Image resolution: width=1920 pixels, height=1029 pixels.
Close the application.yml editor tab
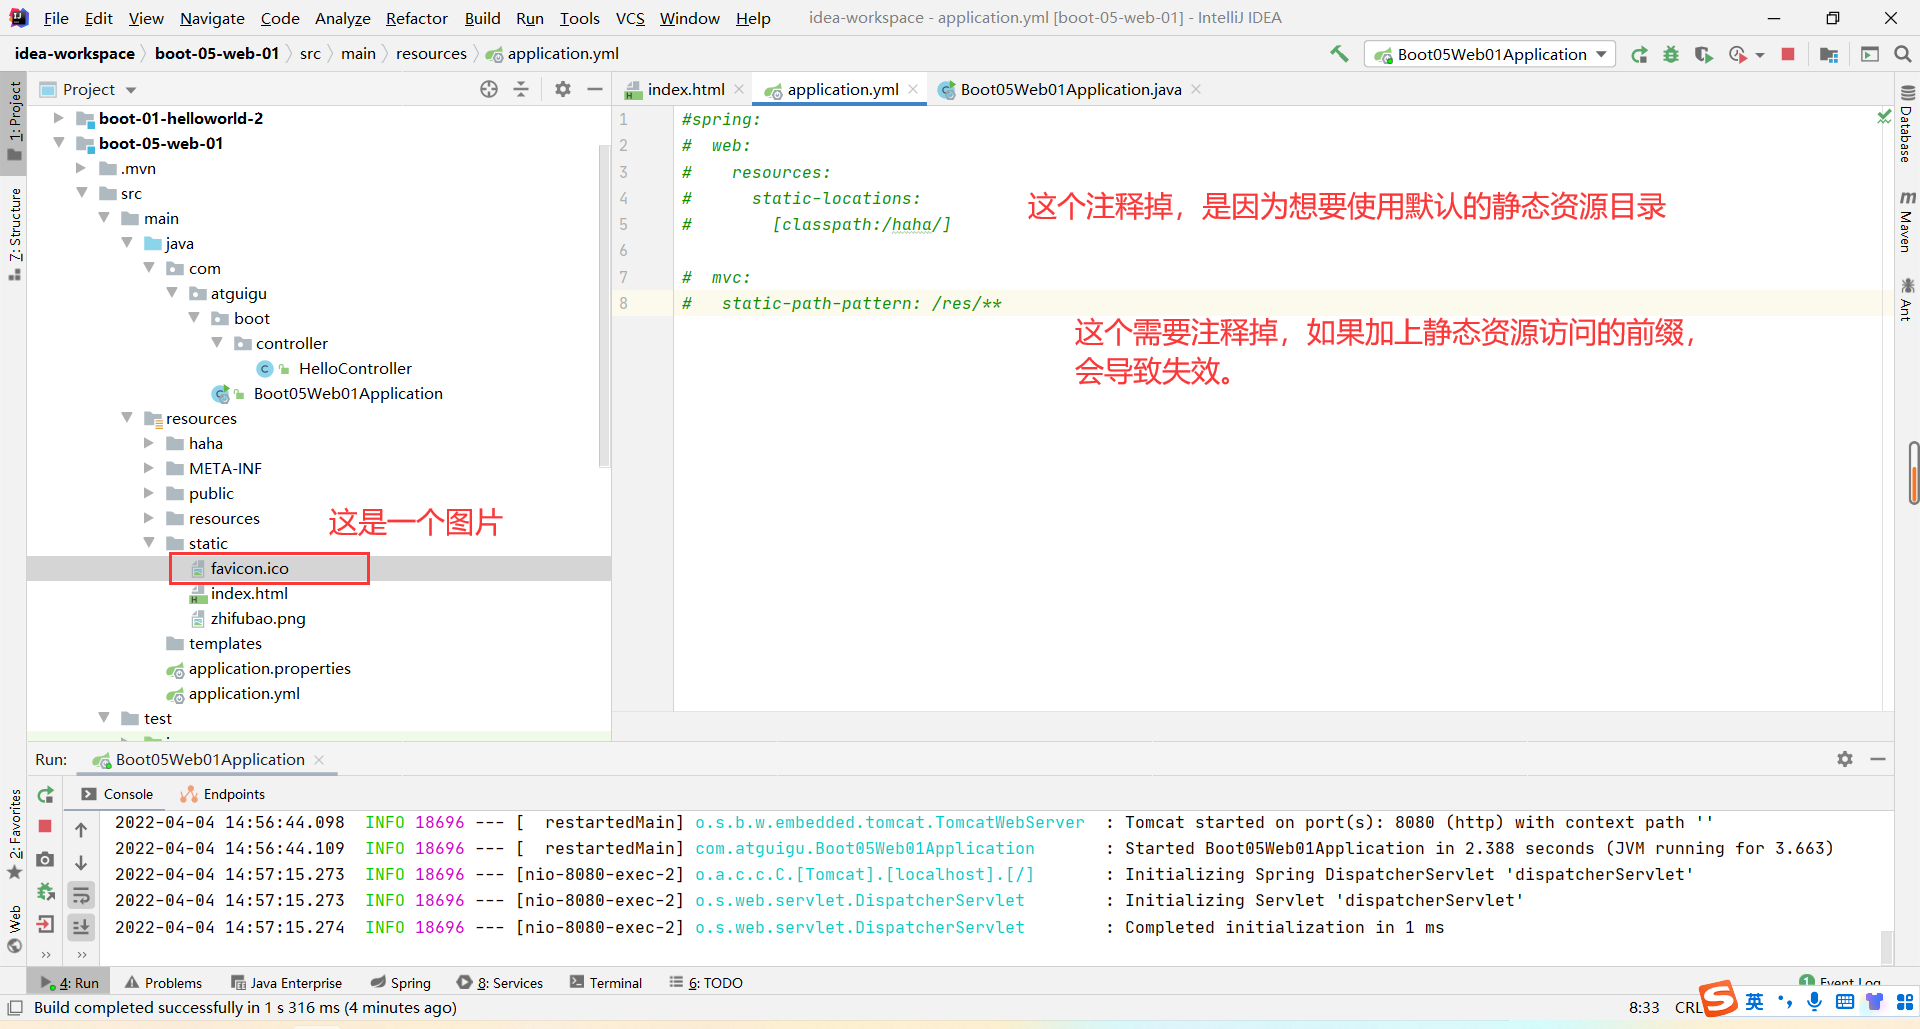click(913, 89)
